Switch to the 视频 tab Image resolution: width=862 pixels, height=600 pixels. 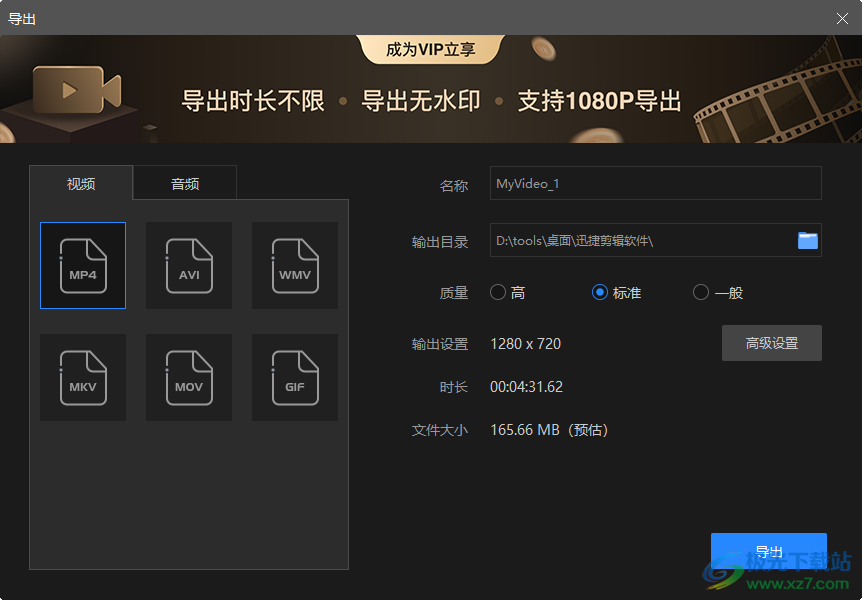tap(80, 183)
